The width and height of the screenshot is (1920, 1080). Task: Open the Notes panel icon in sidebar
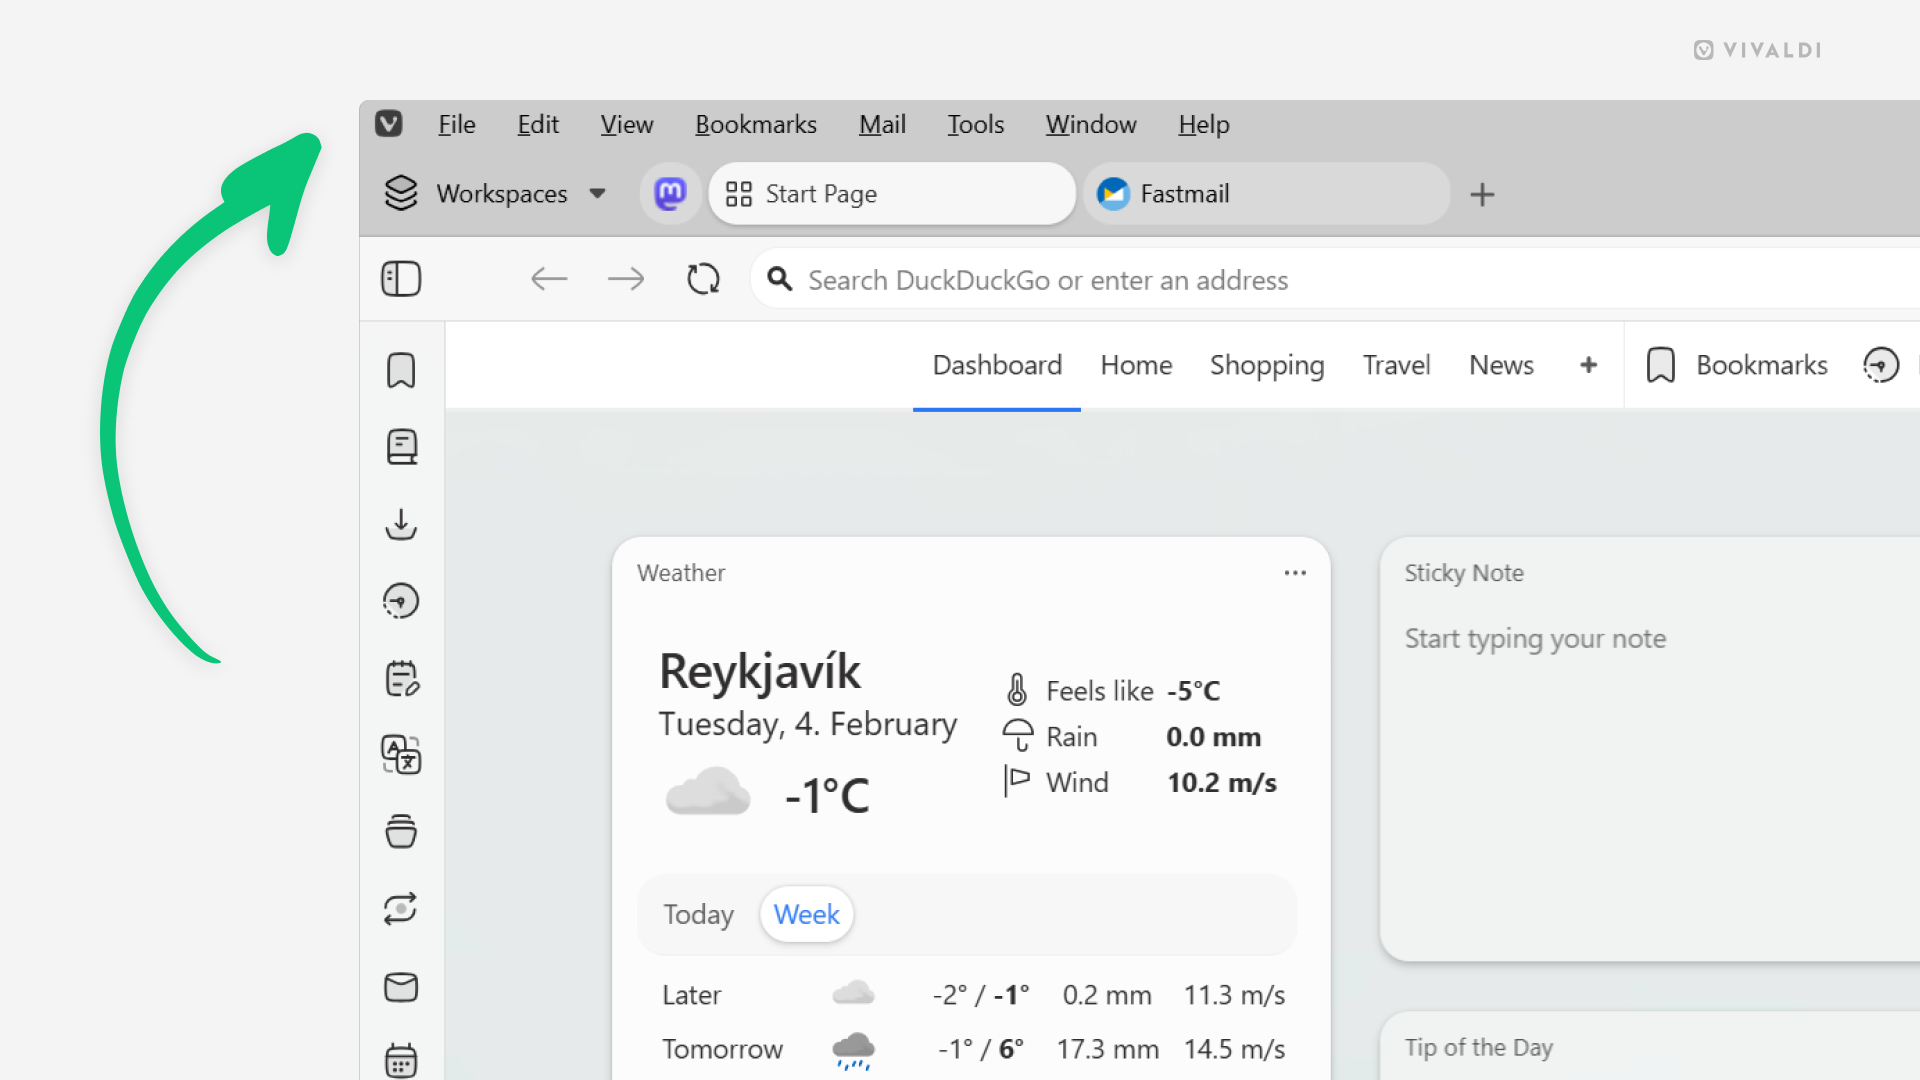tap(401, 678)
